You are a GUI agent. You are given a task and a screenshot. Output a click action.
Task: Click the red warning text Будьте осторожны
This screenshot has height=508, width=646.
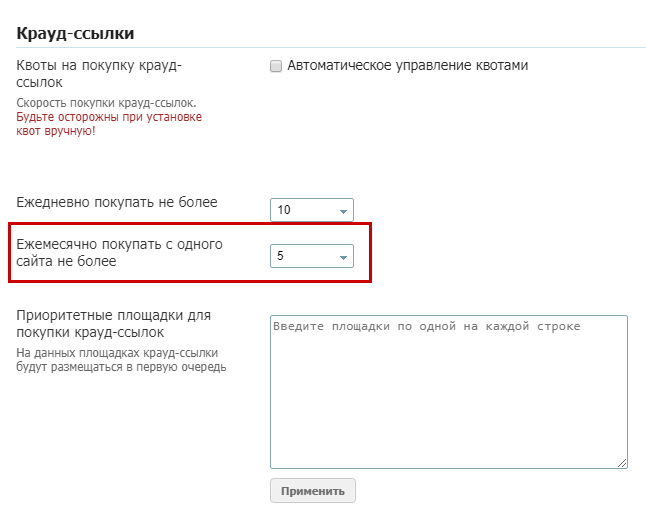click(109, 124)
